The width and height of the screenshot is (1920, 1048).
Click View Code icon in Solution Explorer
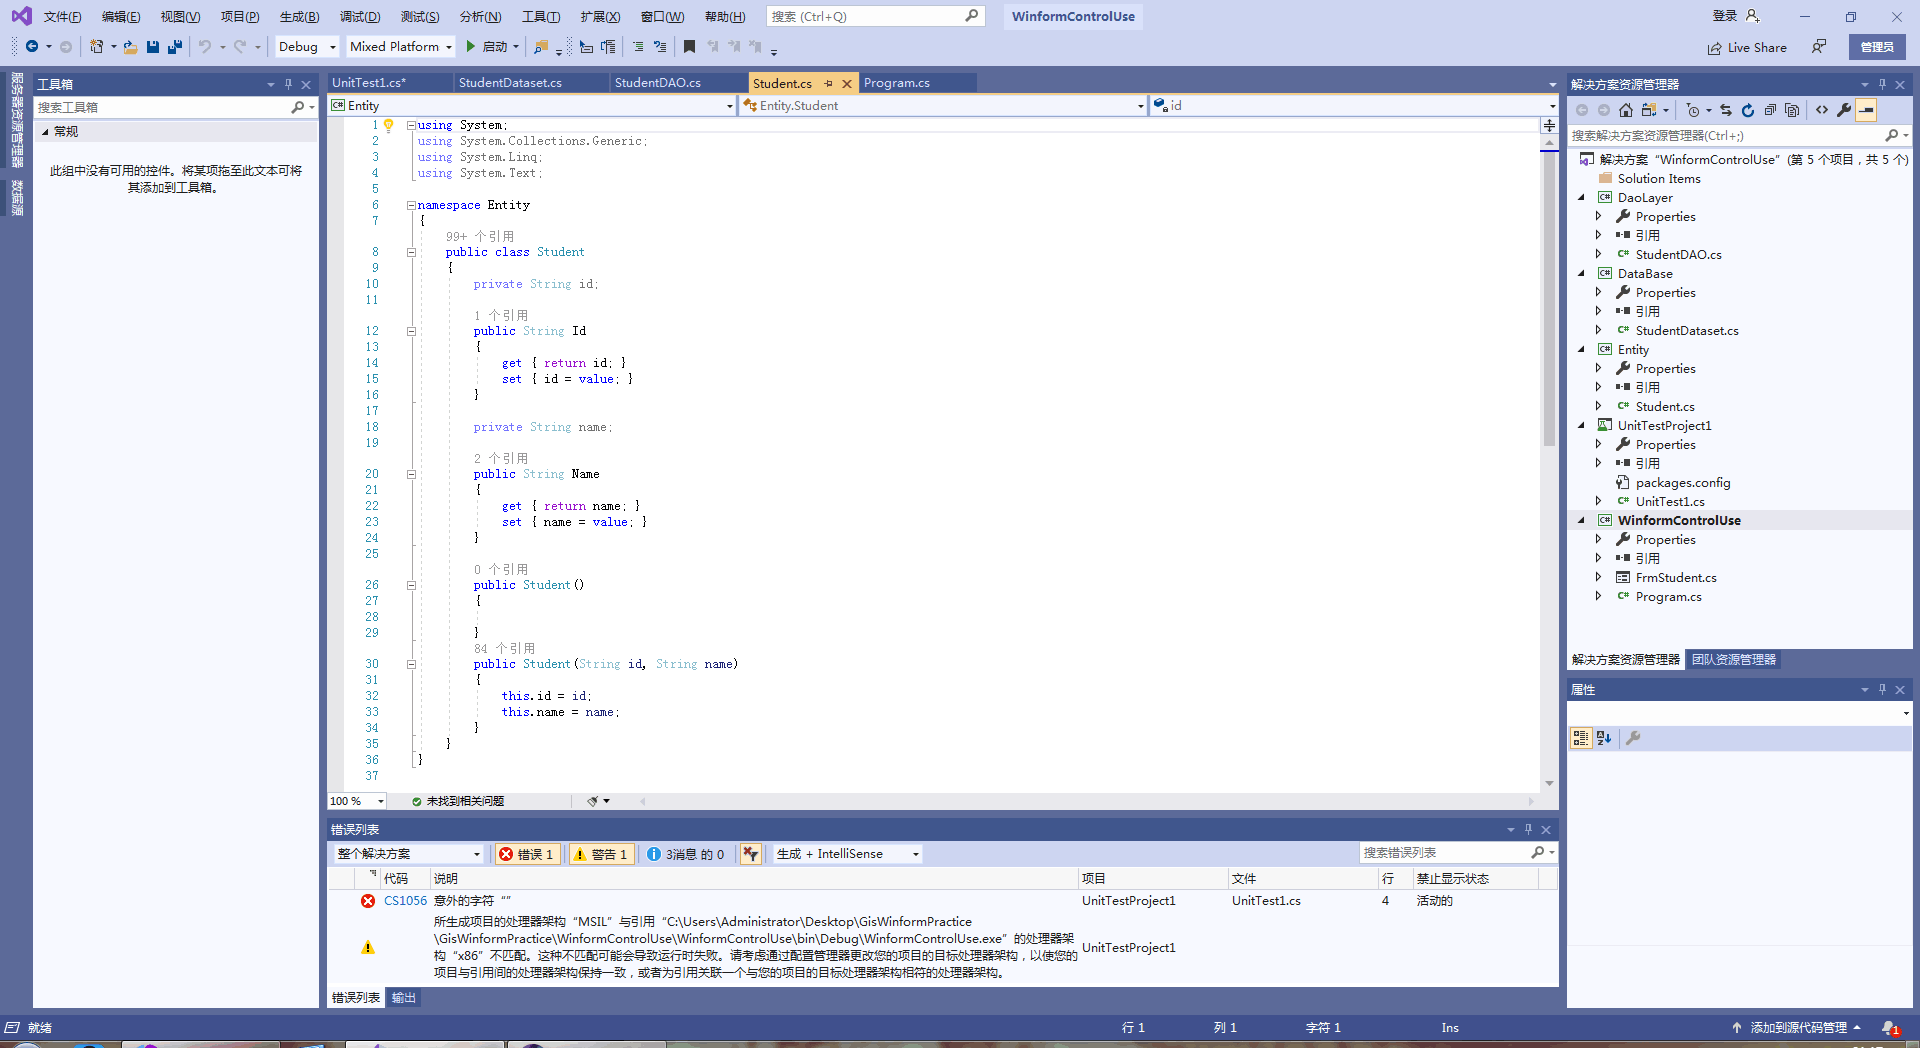pyautogui.click(x=1822, y=110)
